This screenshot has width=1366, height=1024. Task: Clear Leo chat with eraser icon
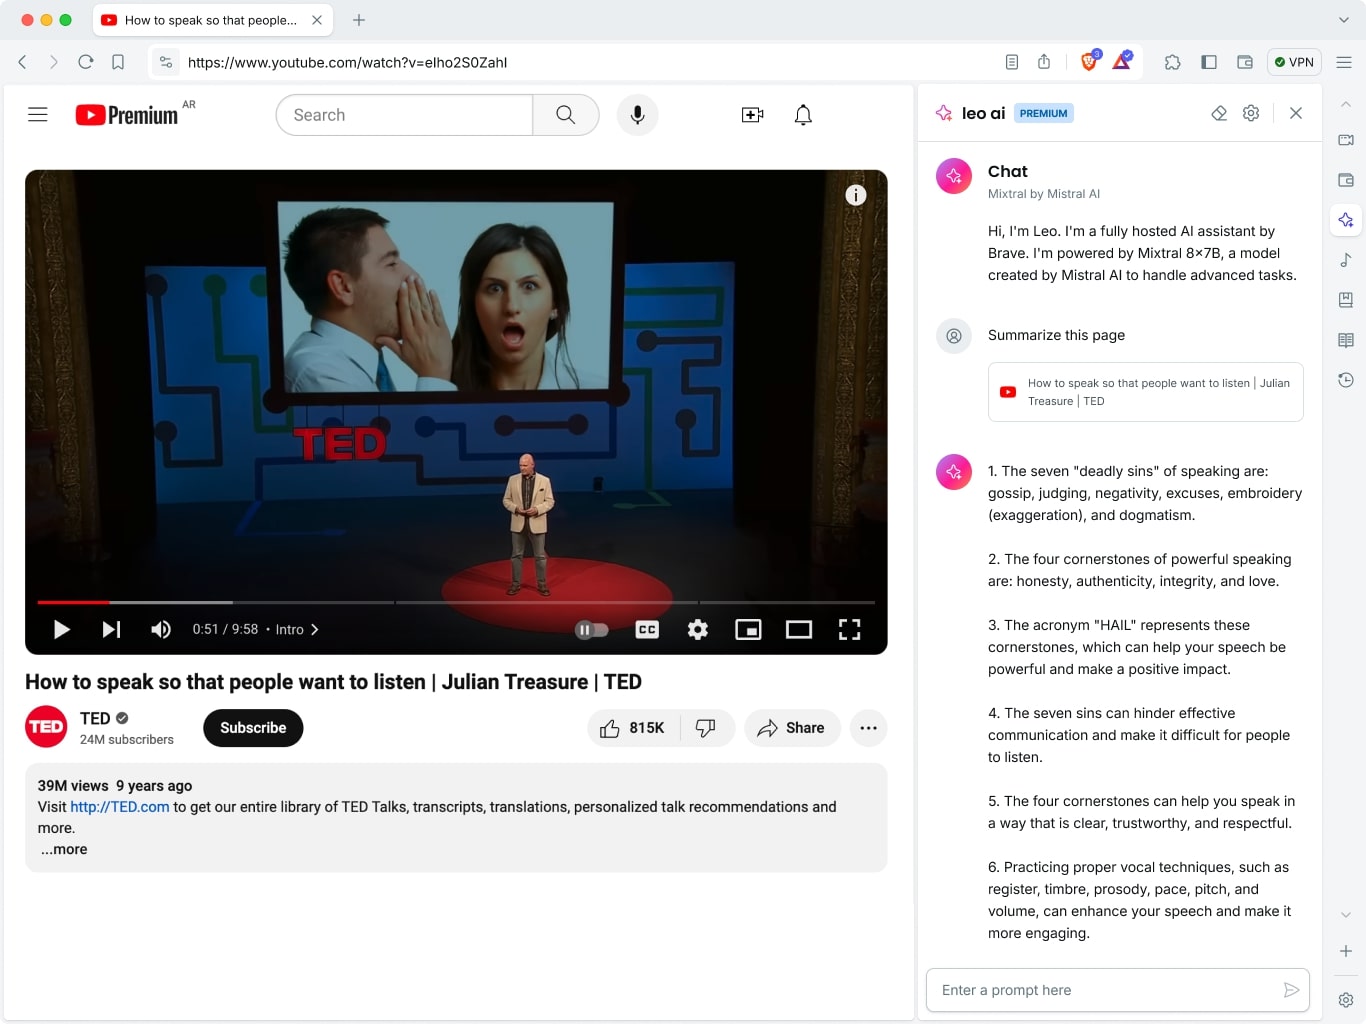1219,113
